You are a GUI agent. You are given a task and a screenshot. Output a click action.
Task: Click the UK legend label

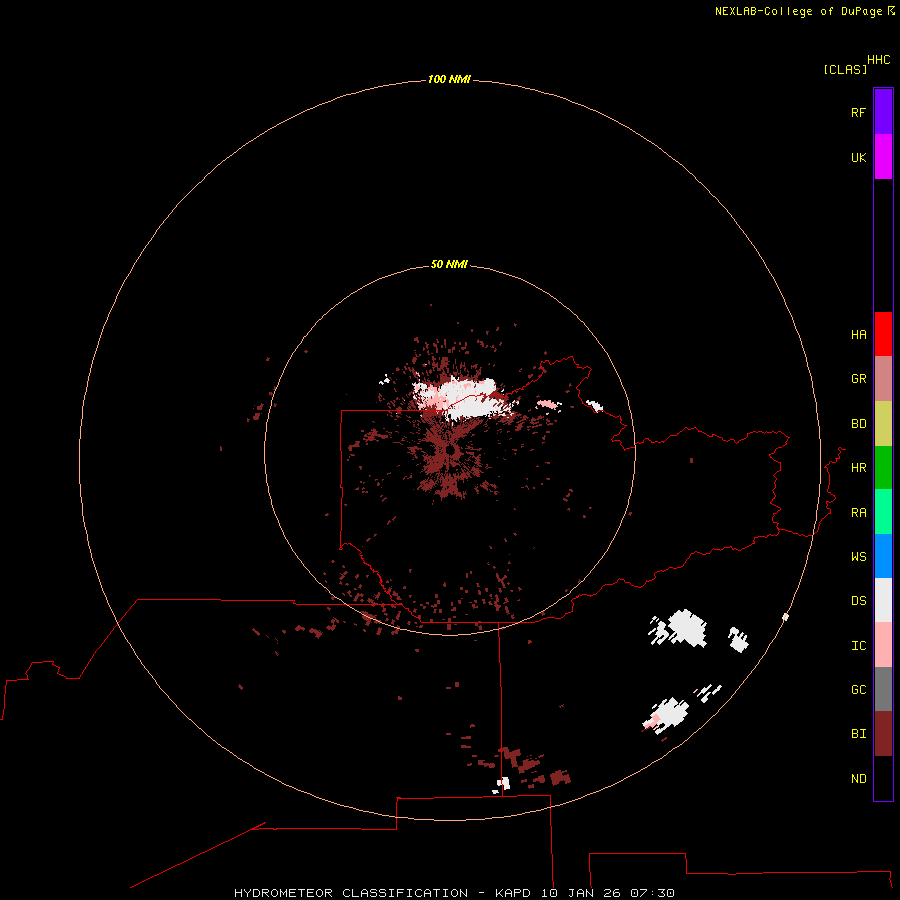click(858, 158)
